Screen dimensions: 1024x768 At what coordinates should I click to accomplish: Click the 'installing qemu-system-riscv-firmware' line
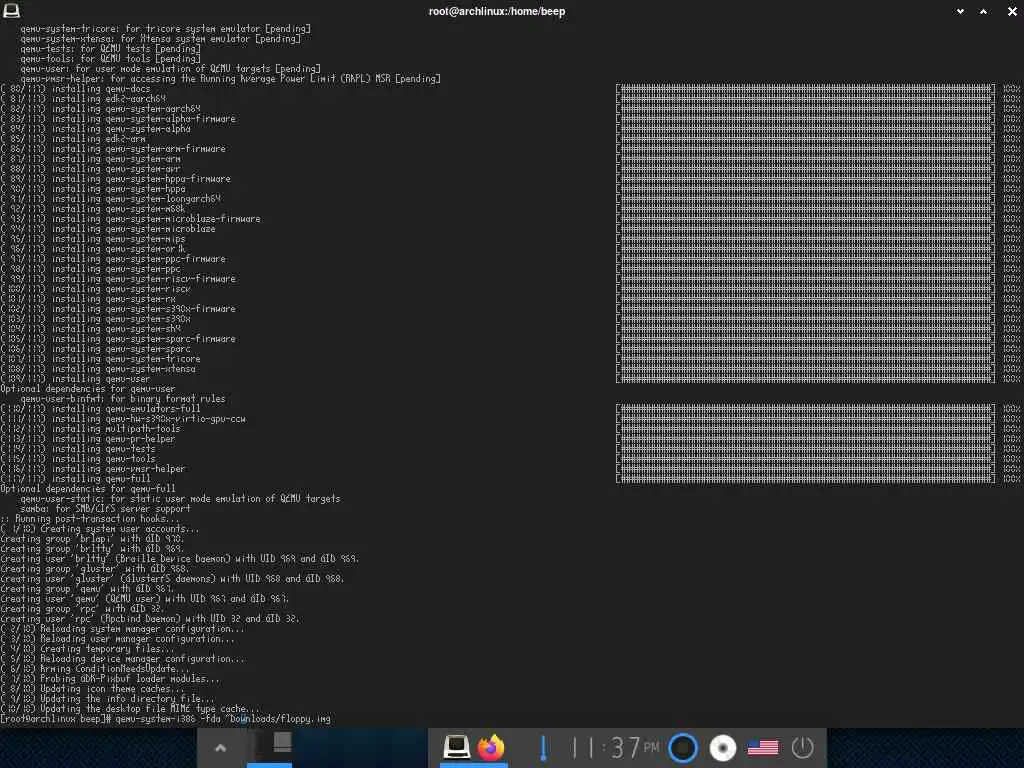pyautogui.click(x=118, y=279)
